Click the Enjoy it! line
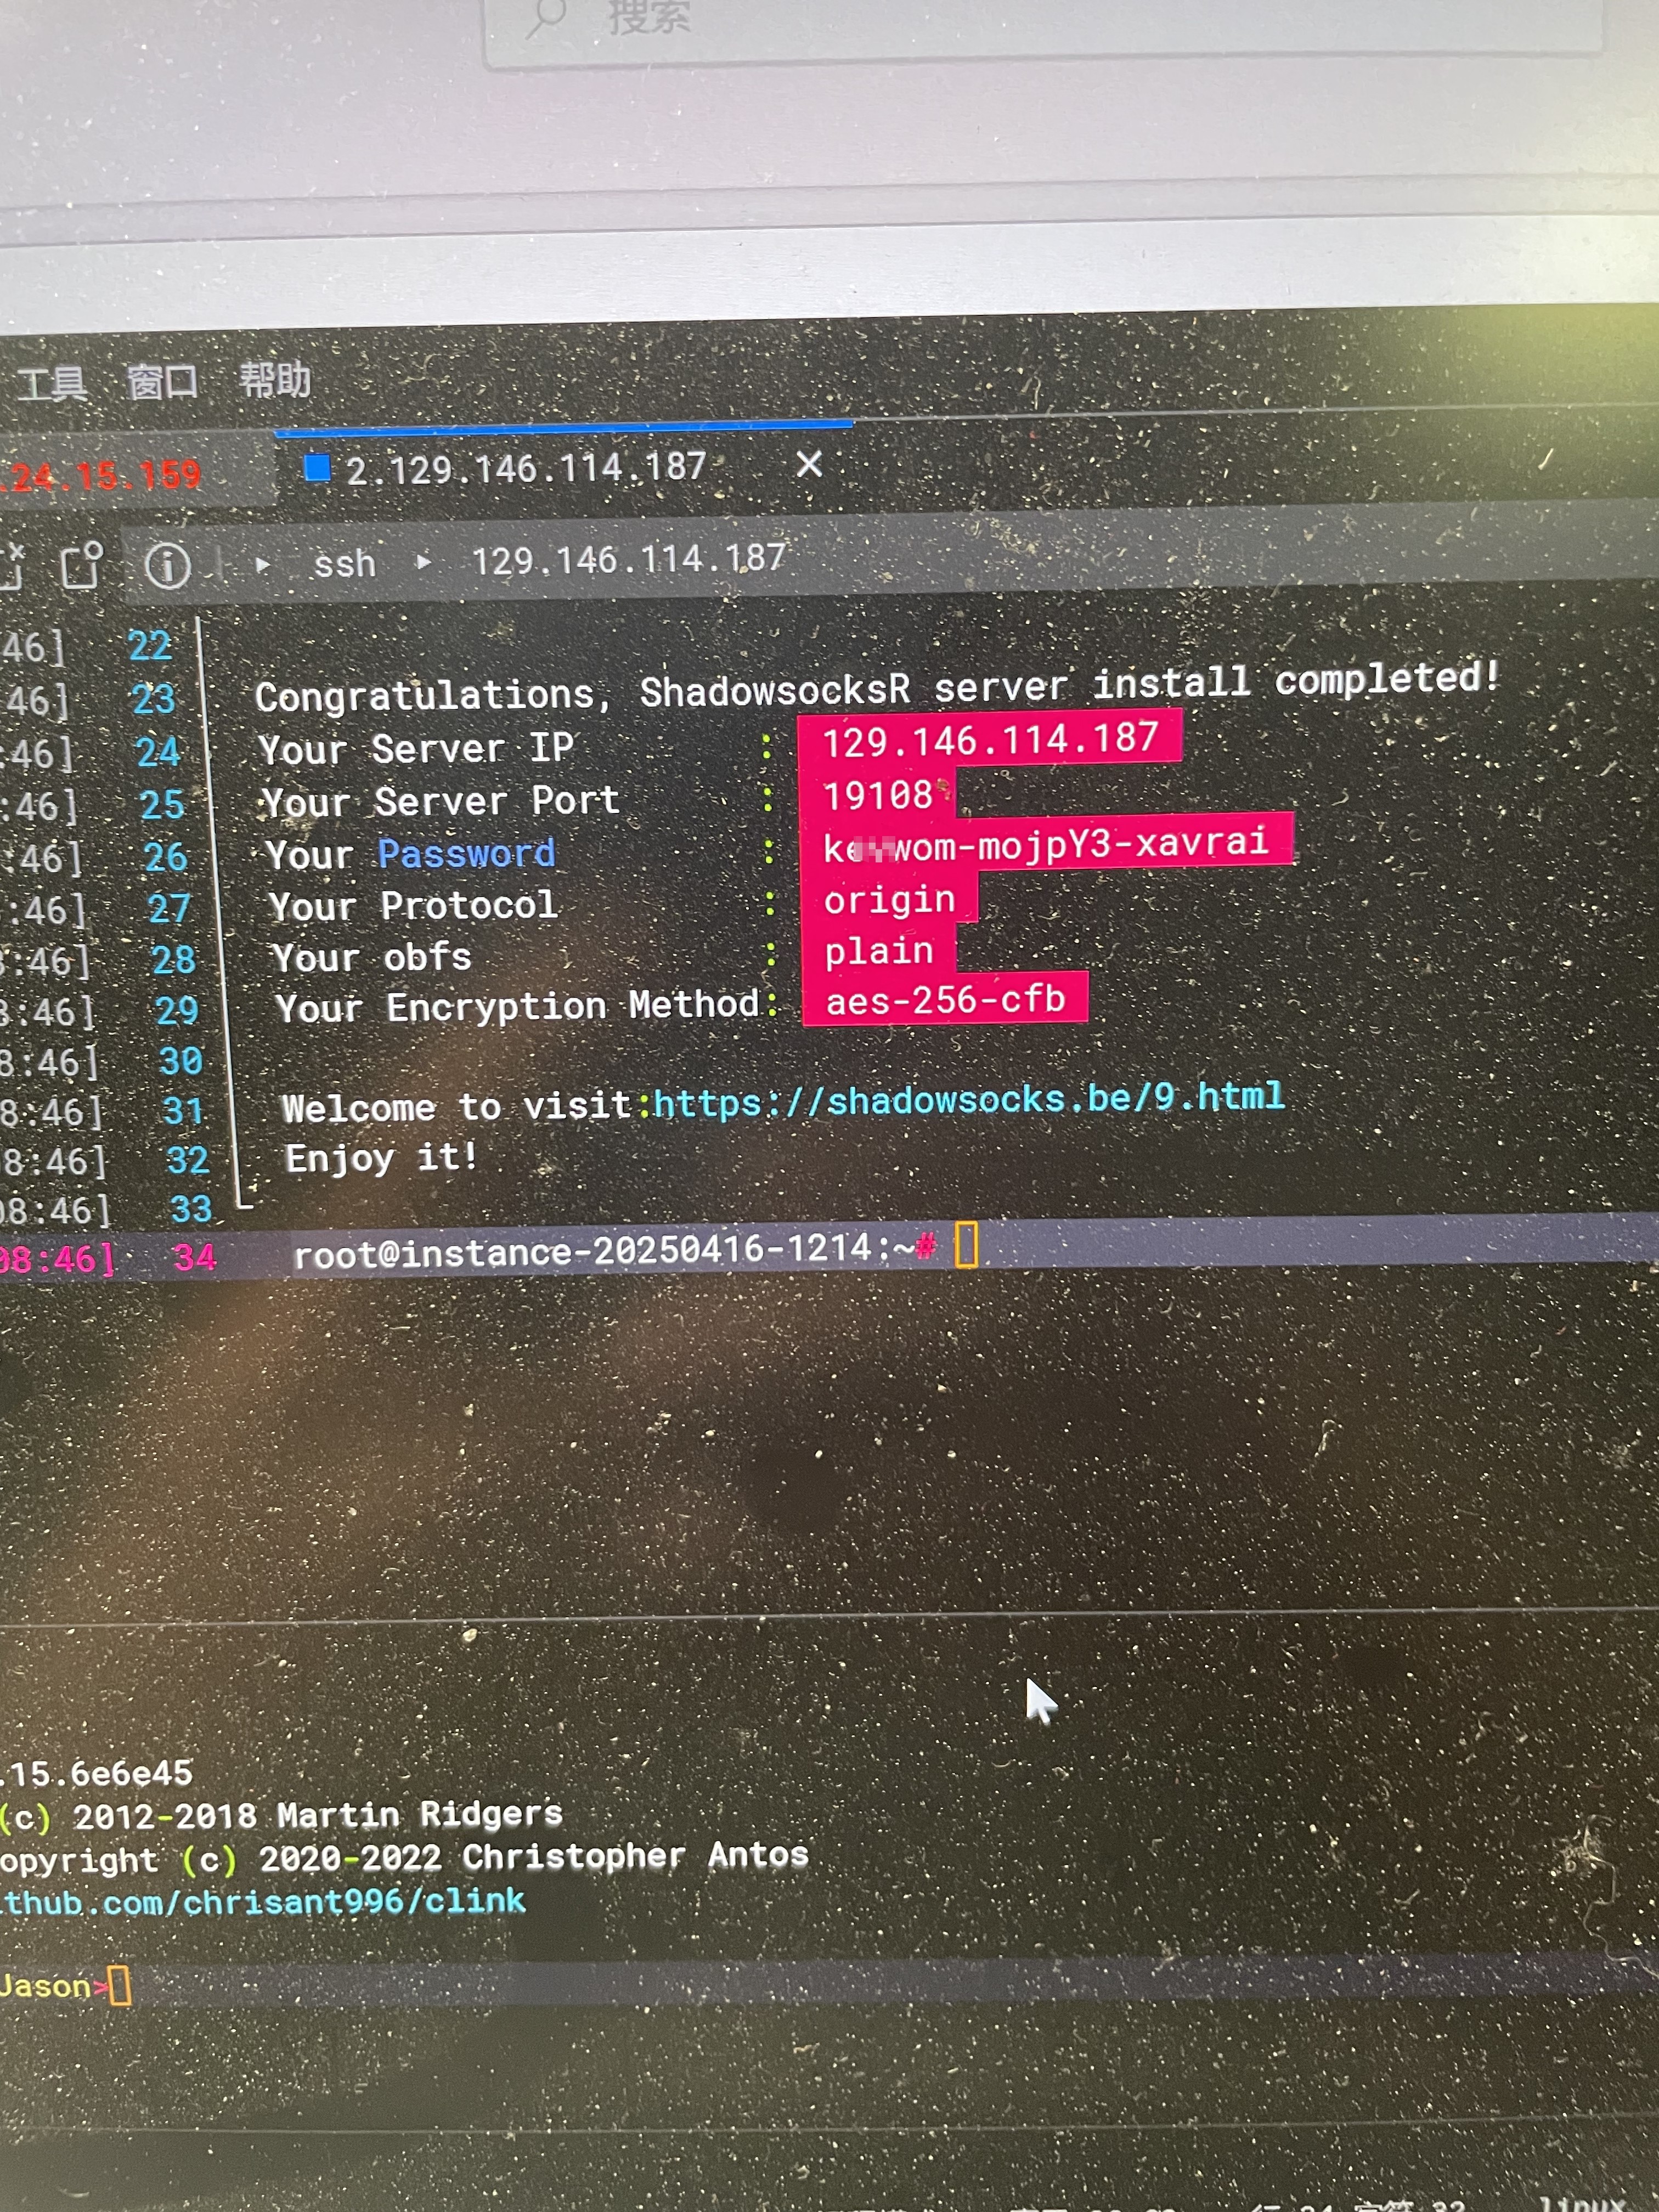 (381, 1158)
